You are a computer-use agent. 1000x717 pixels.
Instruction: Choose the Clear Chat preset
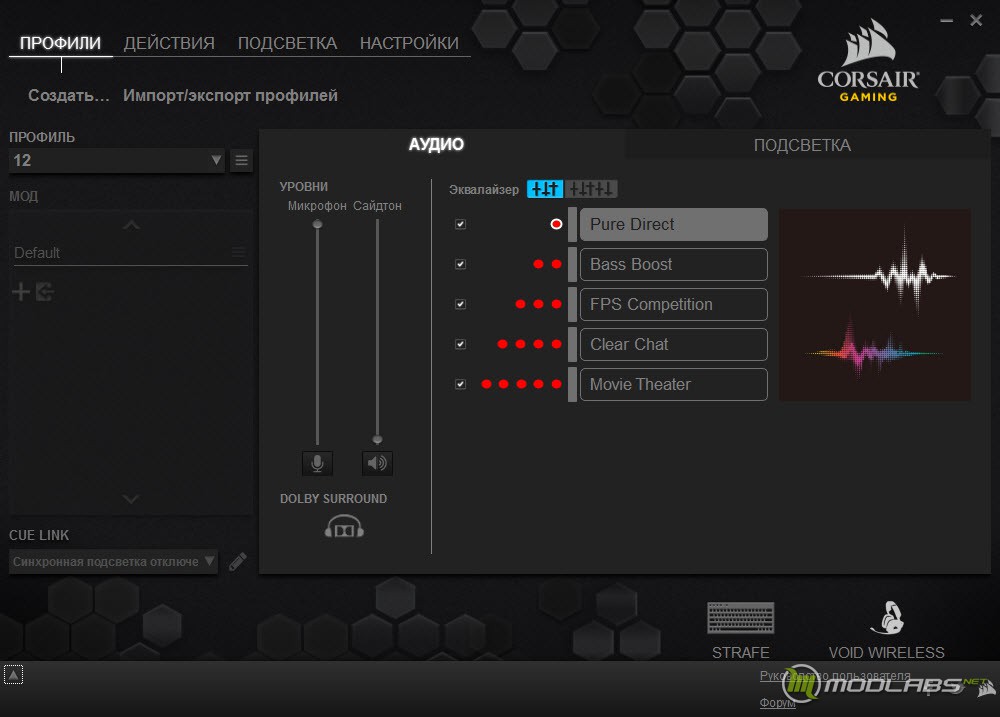pos(673,344)
